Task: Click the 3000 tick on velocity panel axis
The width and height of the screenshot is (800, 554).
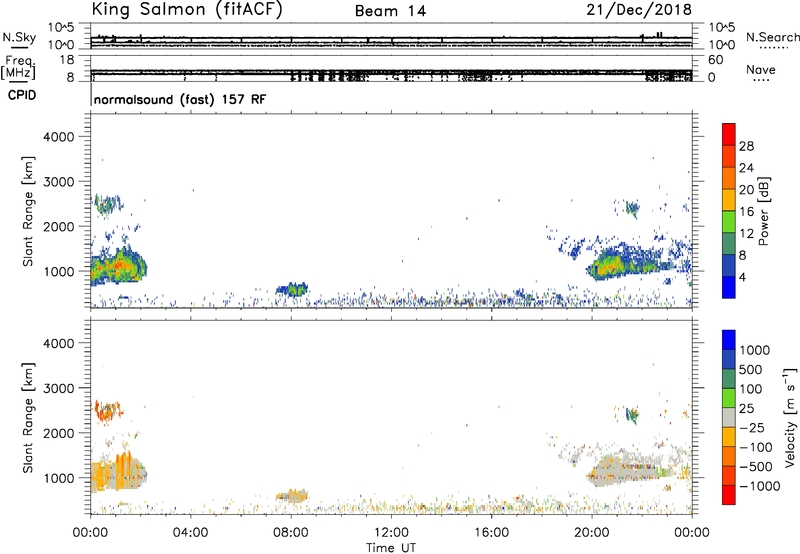Action: (x=59, y=388)
